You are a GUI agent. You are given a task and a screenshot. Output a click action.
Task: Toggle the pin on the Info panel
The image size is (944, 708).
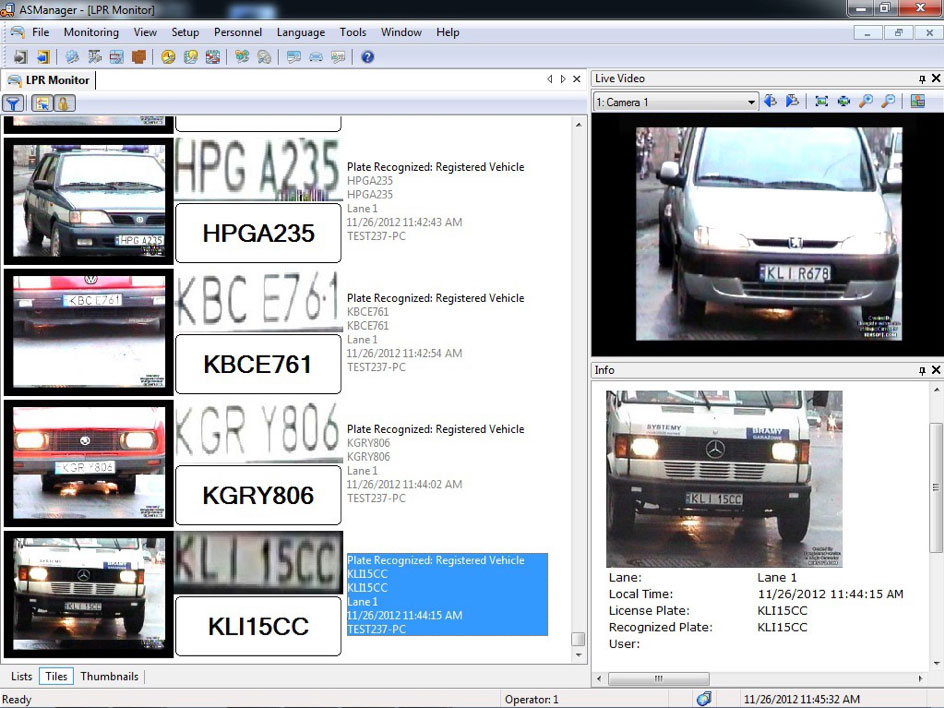922,371
